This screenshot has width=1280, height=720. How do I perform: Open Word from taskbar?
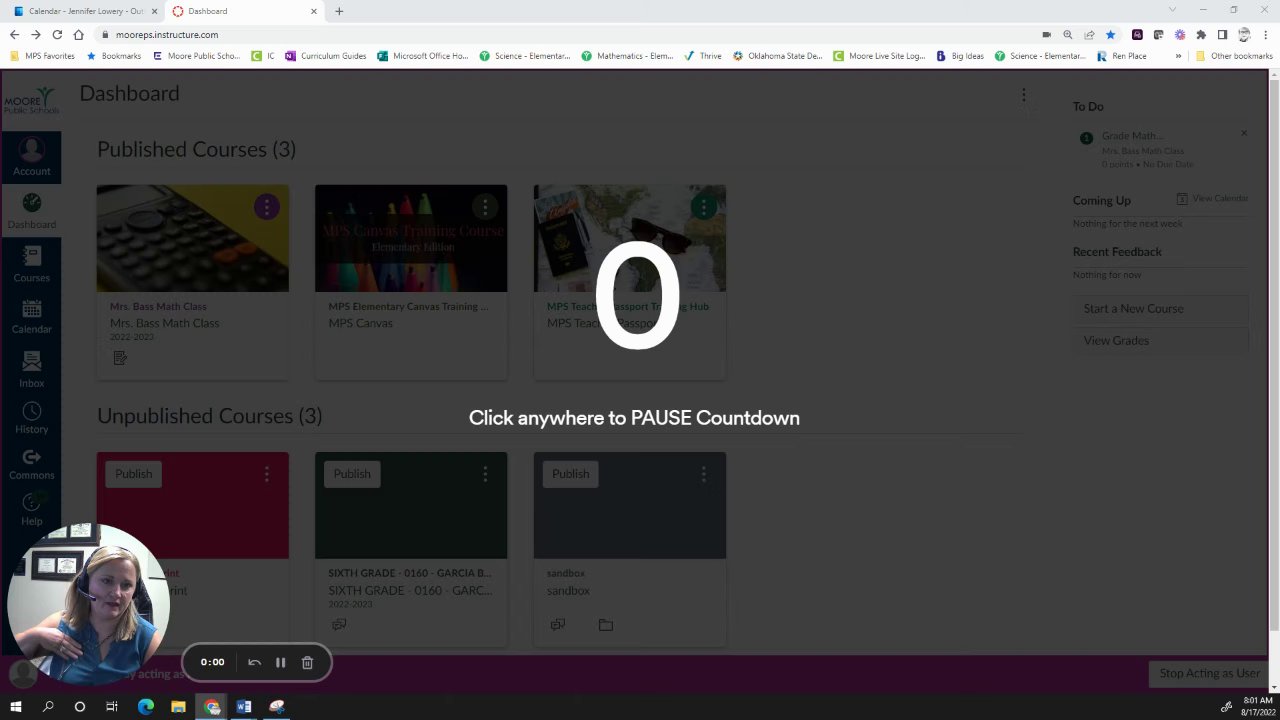click(x=244, y=706)
